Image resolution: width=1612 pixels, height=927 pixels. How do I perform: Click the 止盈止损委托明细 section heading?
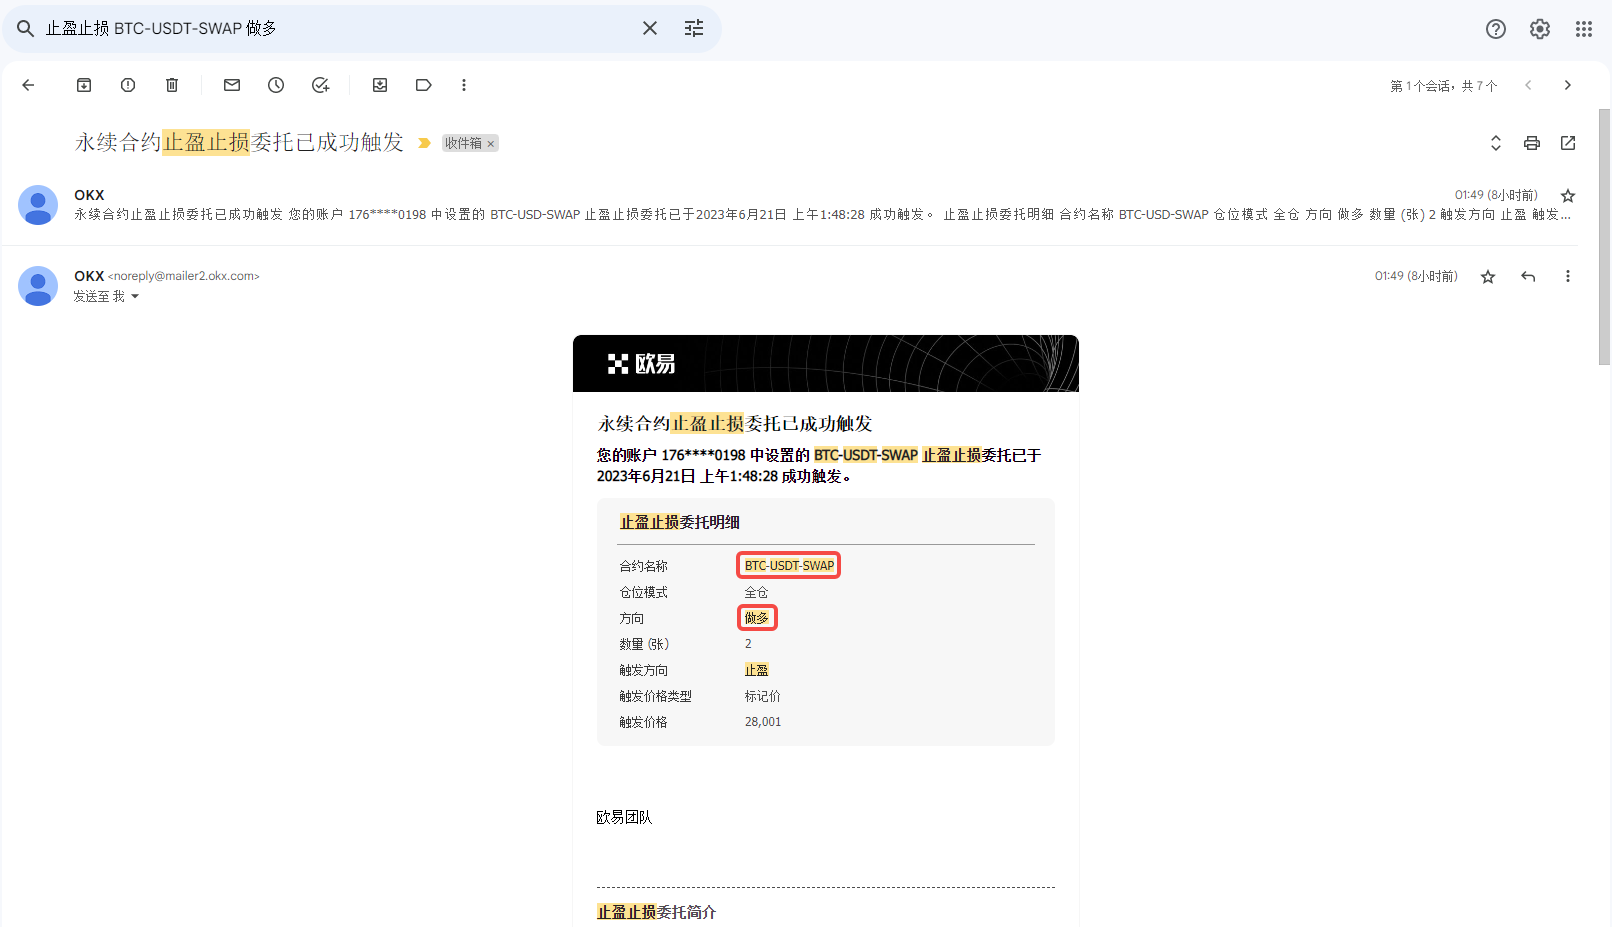(x=680, y=522)
